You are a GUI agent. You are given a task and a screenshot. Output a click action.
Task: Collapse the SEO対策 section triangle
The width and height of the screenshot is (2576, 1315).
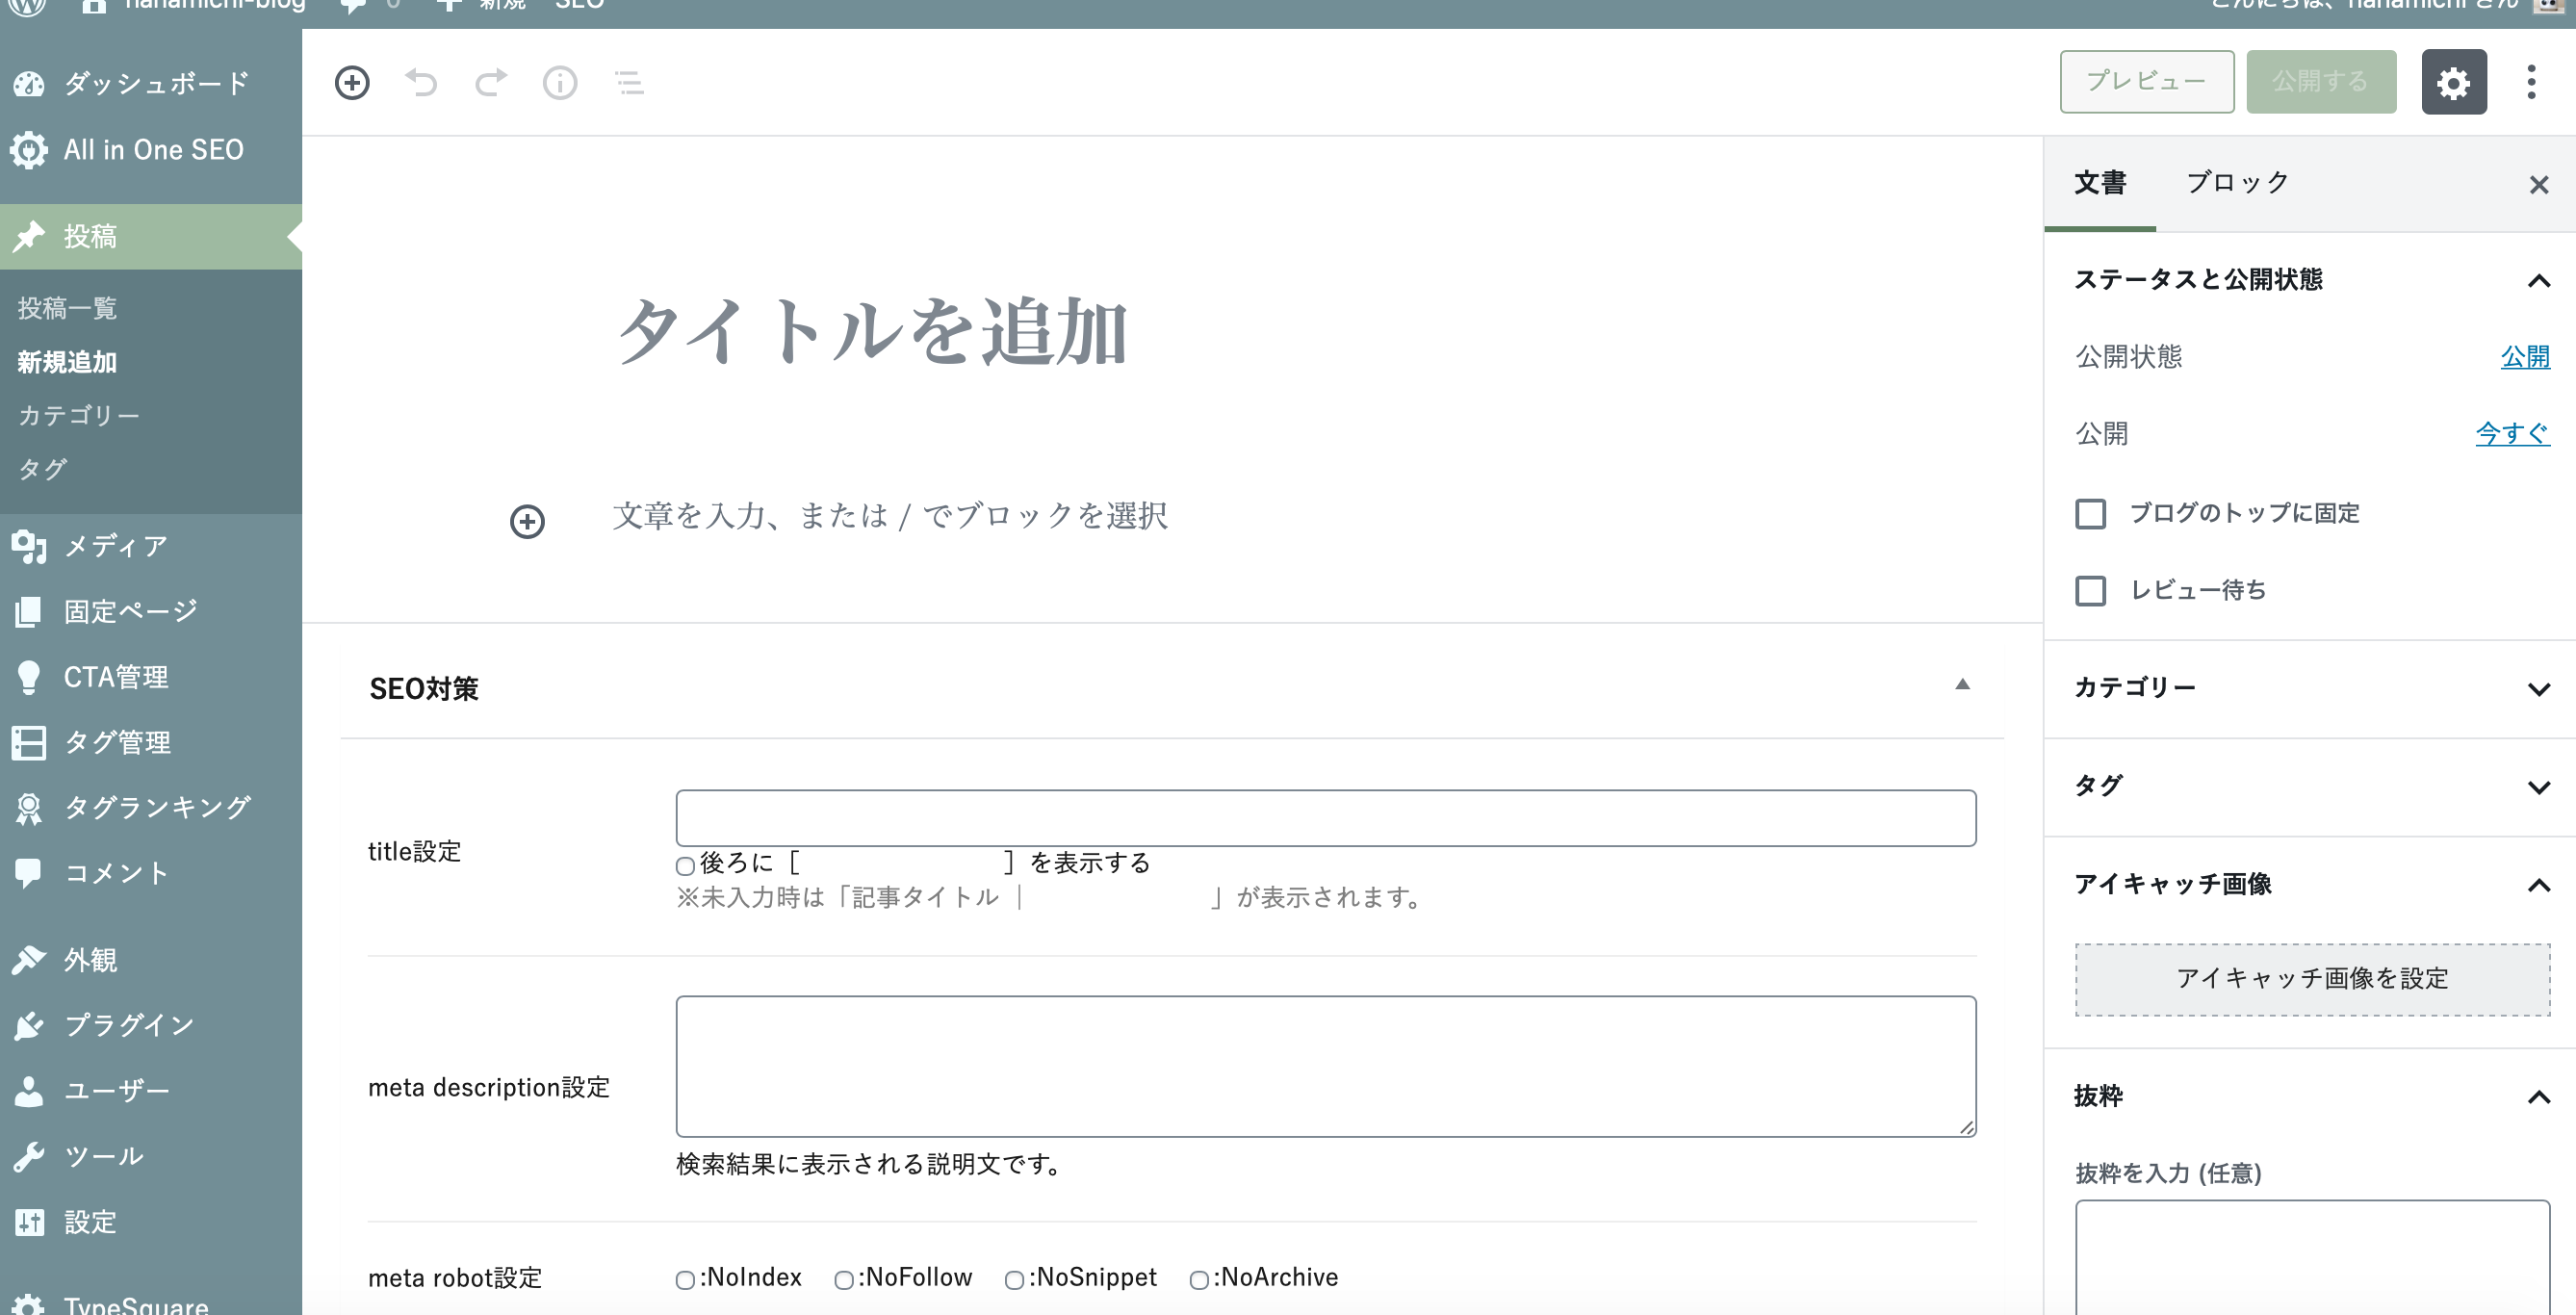click(x=1962, y=685)
